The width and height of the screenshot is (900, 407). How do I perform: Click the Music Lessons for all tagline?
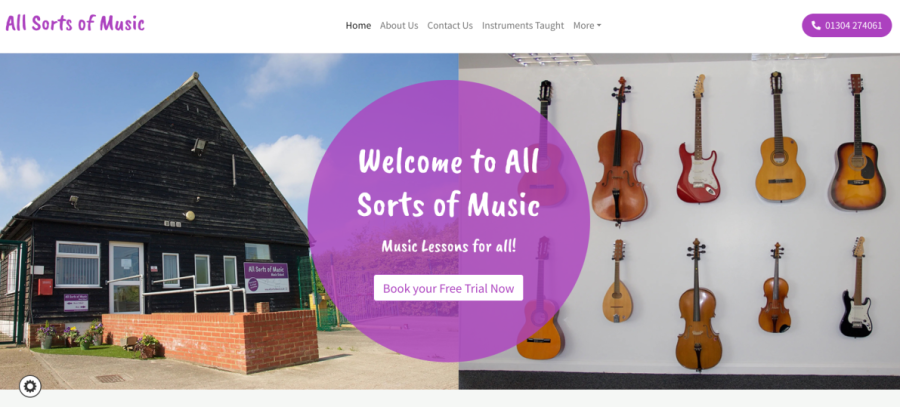tap(449, 247)
